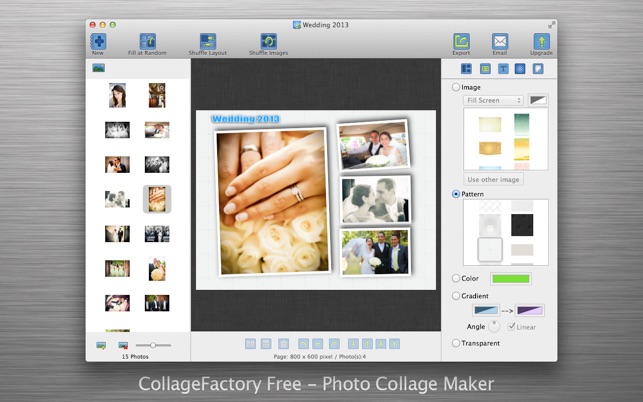The height and width of the screenshot is (402, 643).
Task: Select the highlighted rings-and-roses thumbnail in photo list
Action: pos(157,199)
